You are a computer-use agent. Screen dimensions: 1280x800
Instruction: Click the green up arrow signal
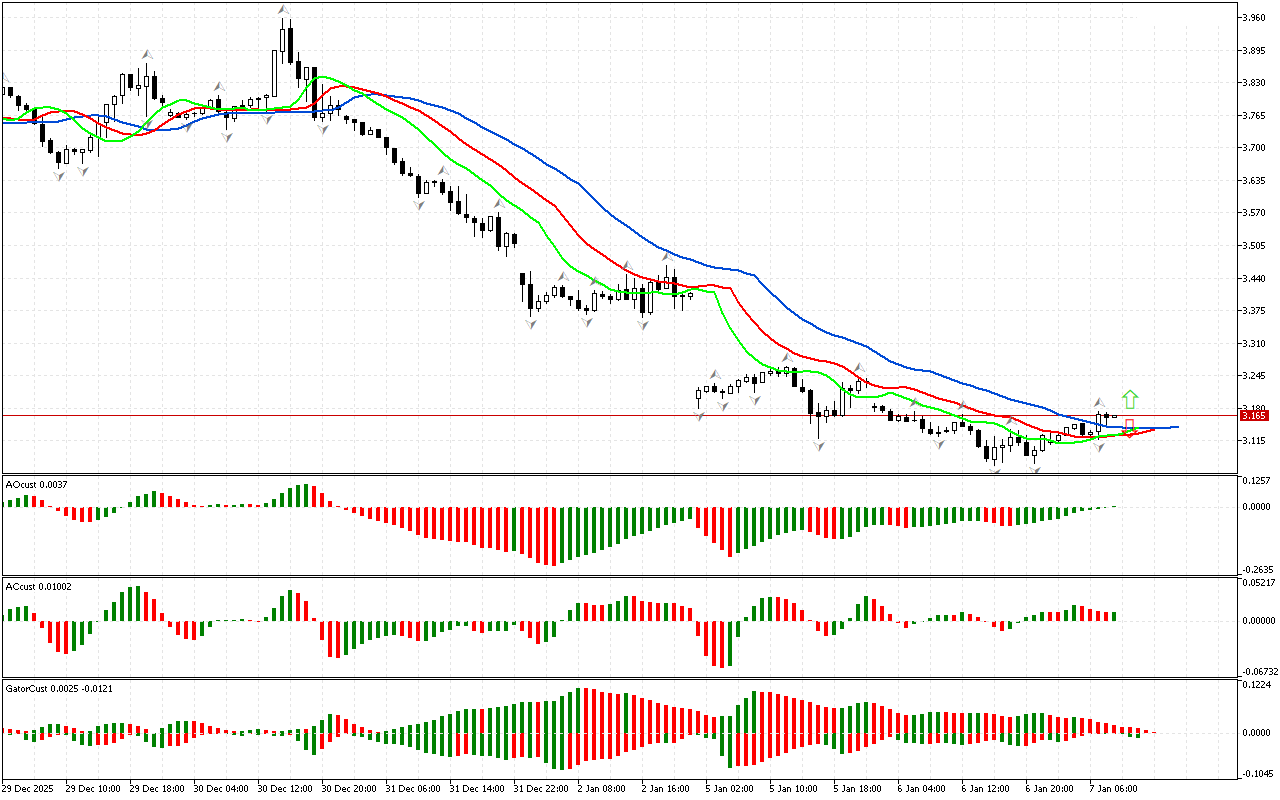[1130, 400]
